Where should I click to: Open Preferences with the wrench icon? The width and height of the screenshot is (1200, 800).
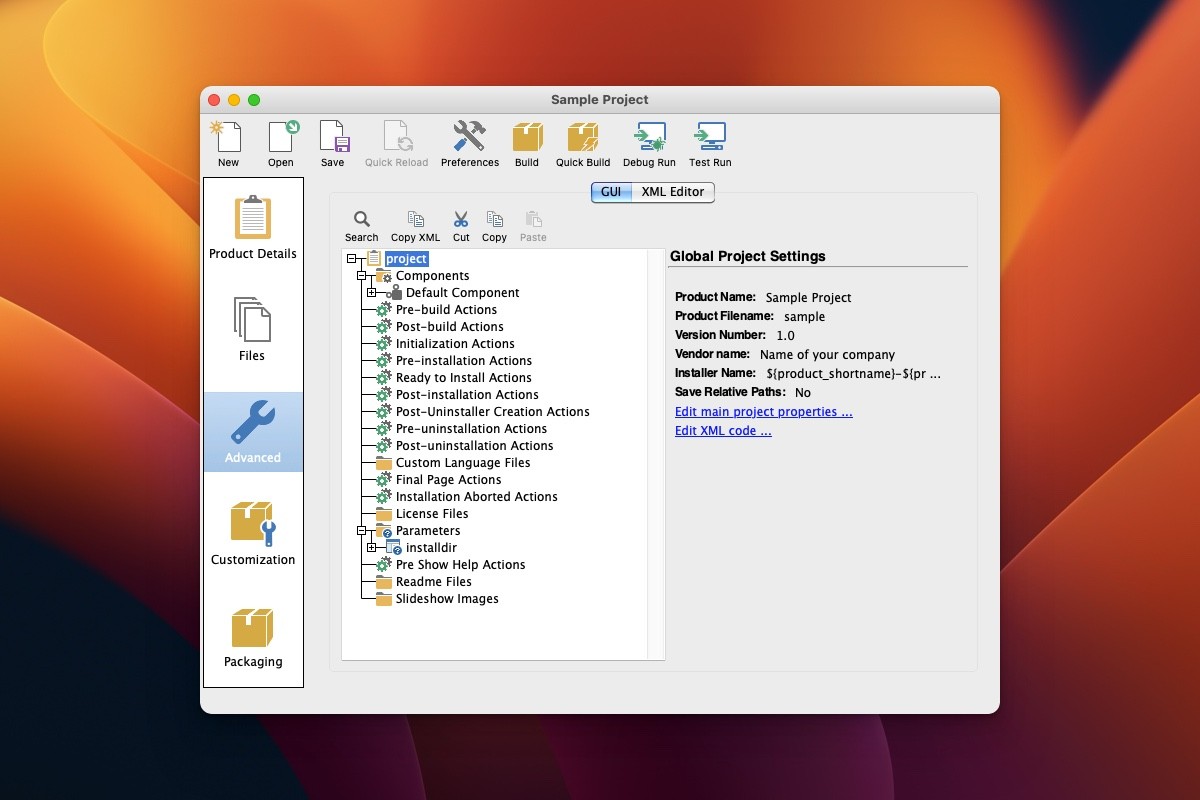click(x=469, y=140)
